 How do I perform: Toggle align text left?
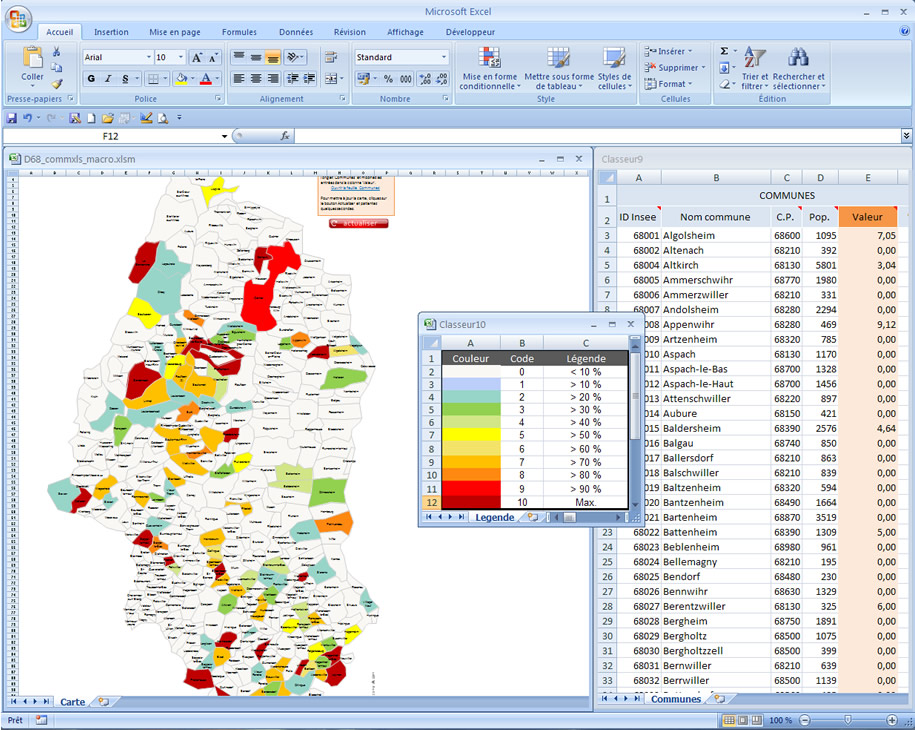(239, 78)
